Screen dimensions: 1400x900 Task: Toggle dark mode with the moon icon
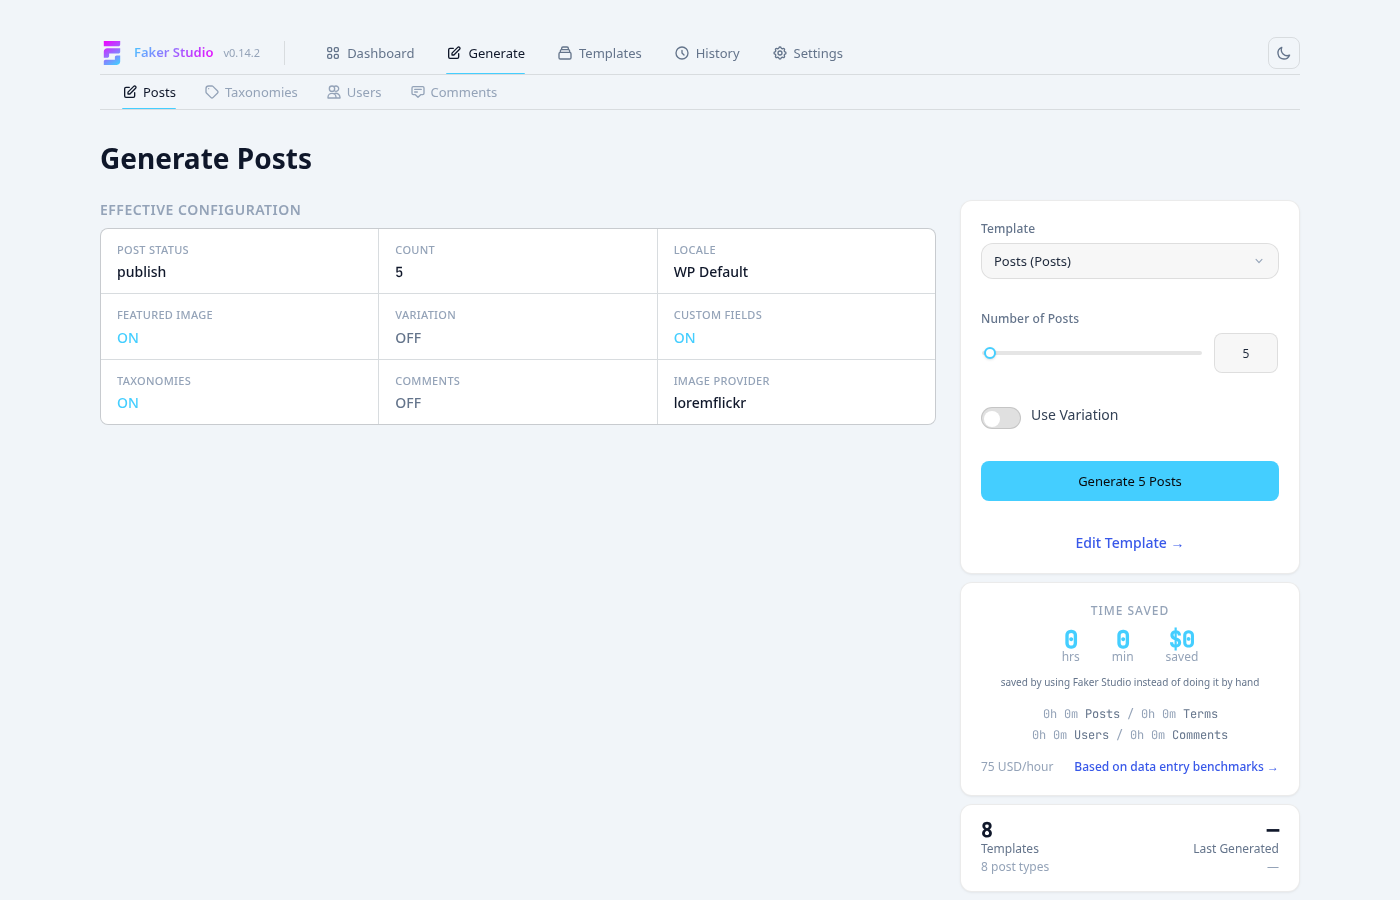[x=1284, y=53]
